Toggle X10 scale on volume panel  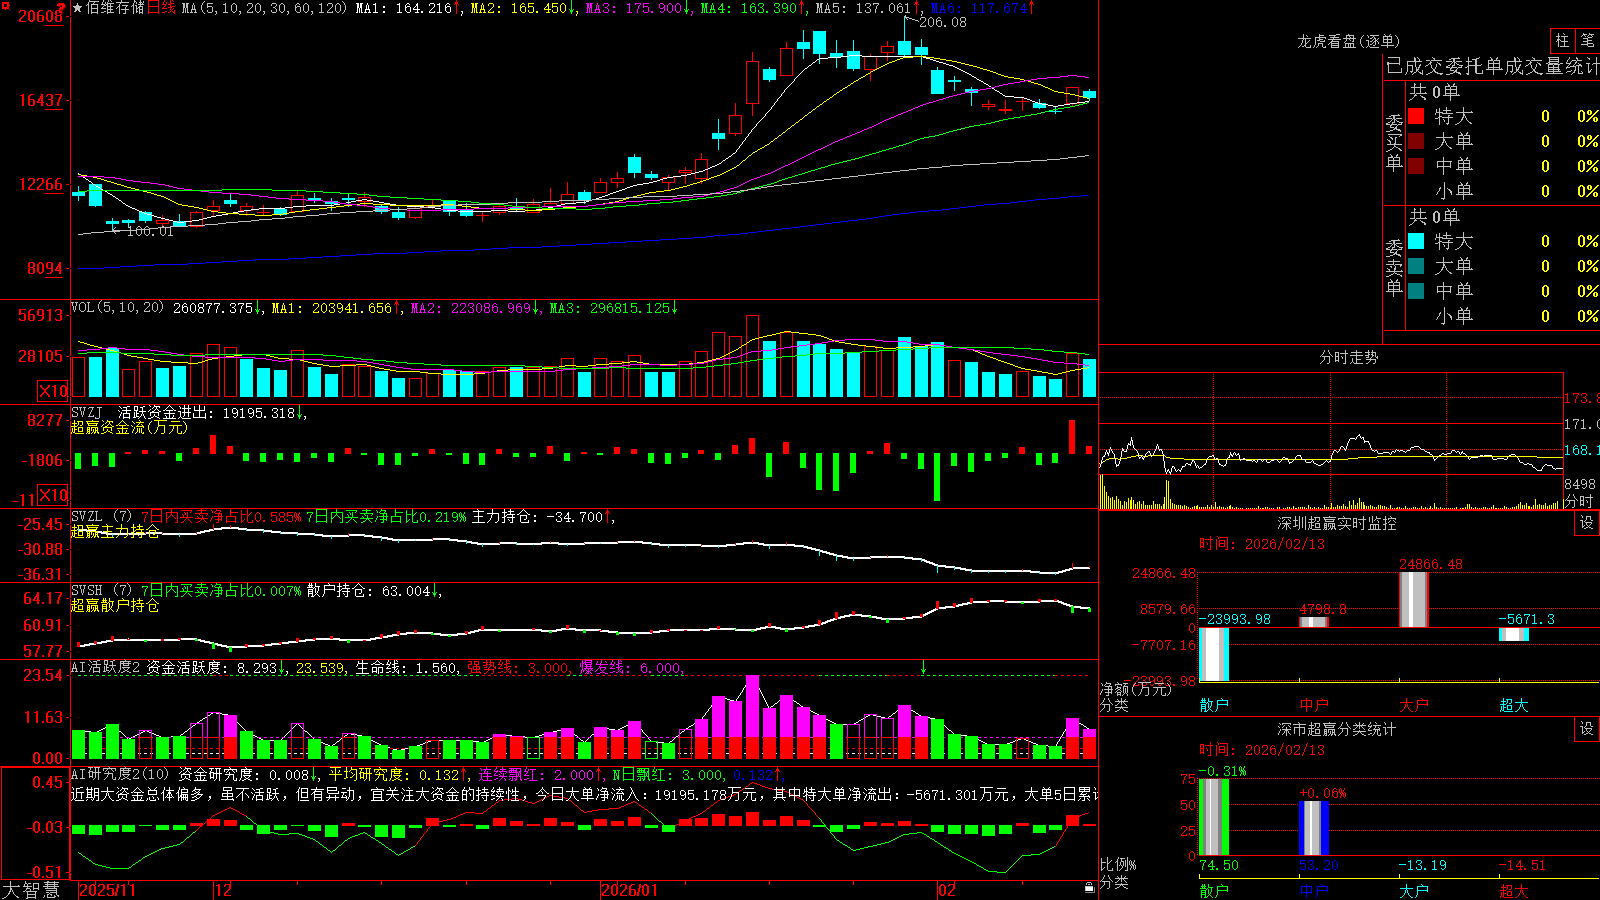[53, 391]
